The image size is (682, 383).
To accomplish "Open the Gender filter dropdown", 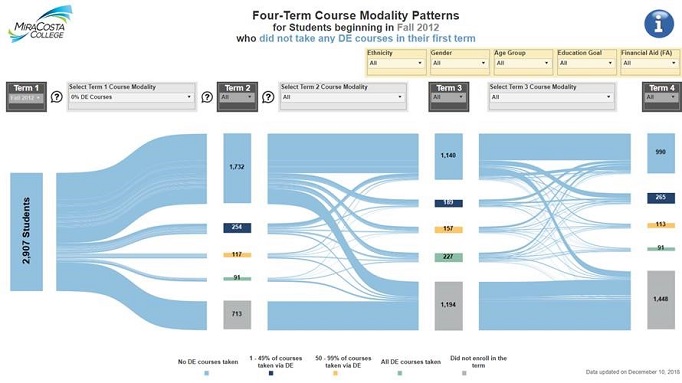I will (459, 63).
